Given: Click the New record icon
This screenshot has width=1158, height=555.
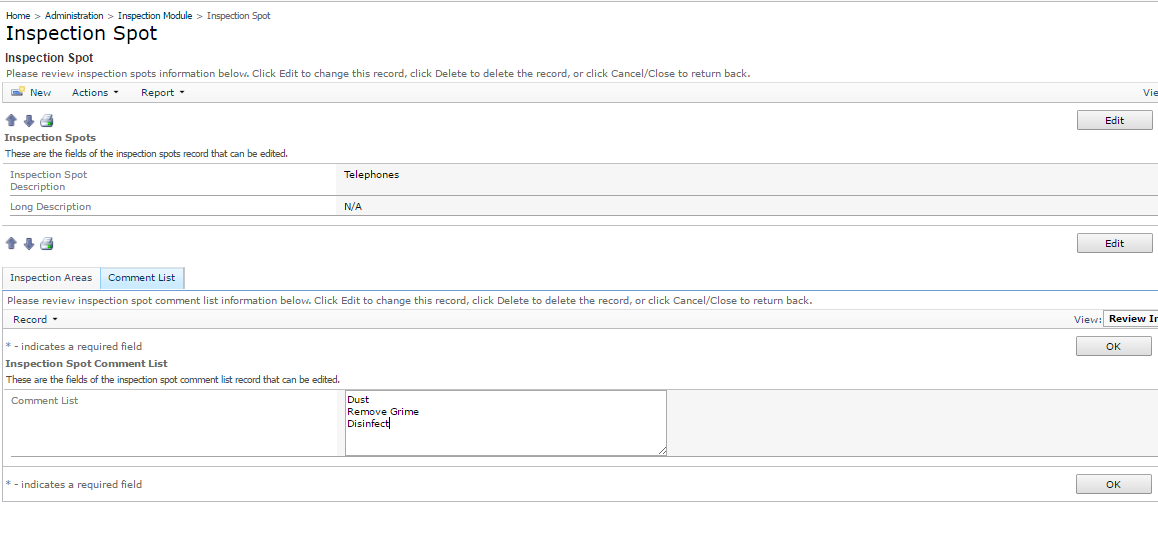Looking at the screenshot, I should click(x=18, y=92).
